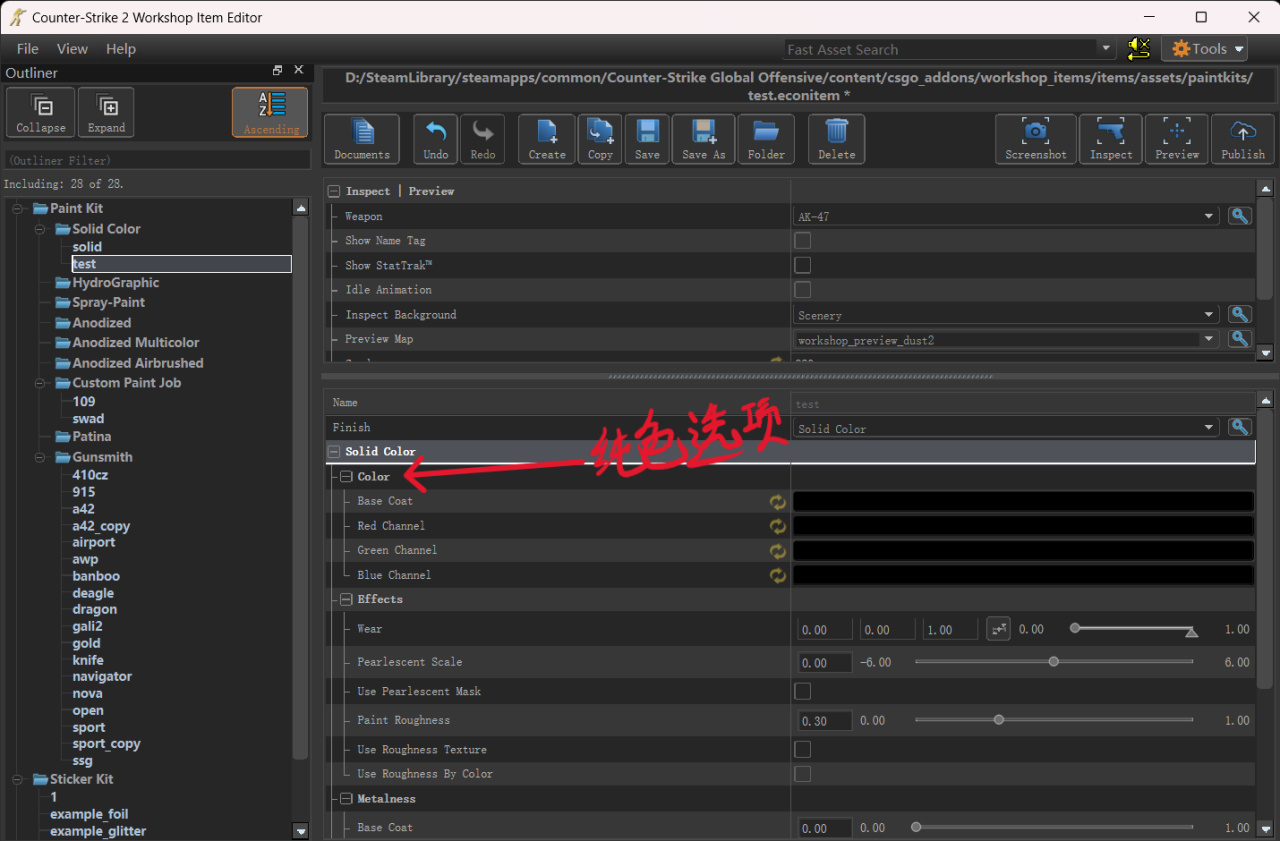Collapse the Effects property group

point(346,600)
